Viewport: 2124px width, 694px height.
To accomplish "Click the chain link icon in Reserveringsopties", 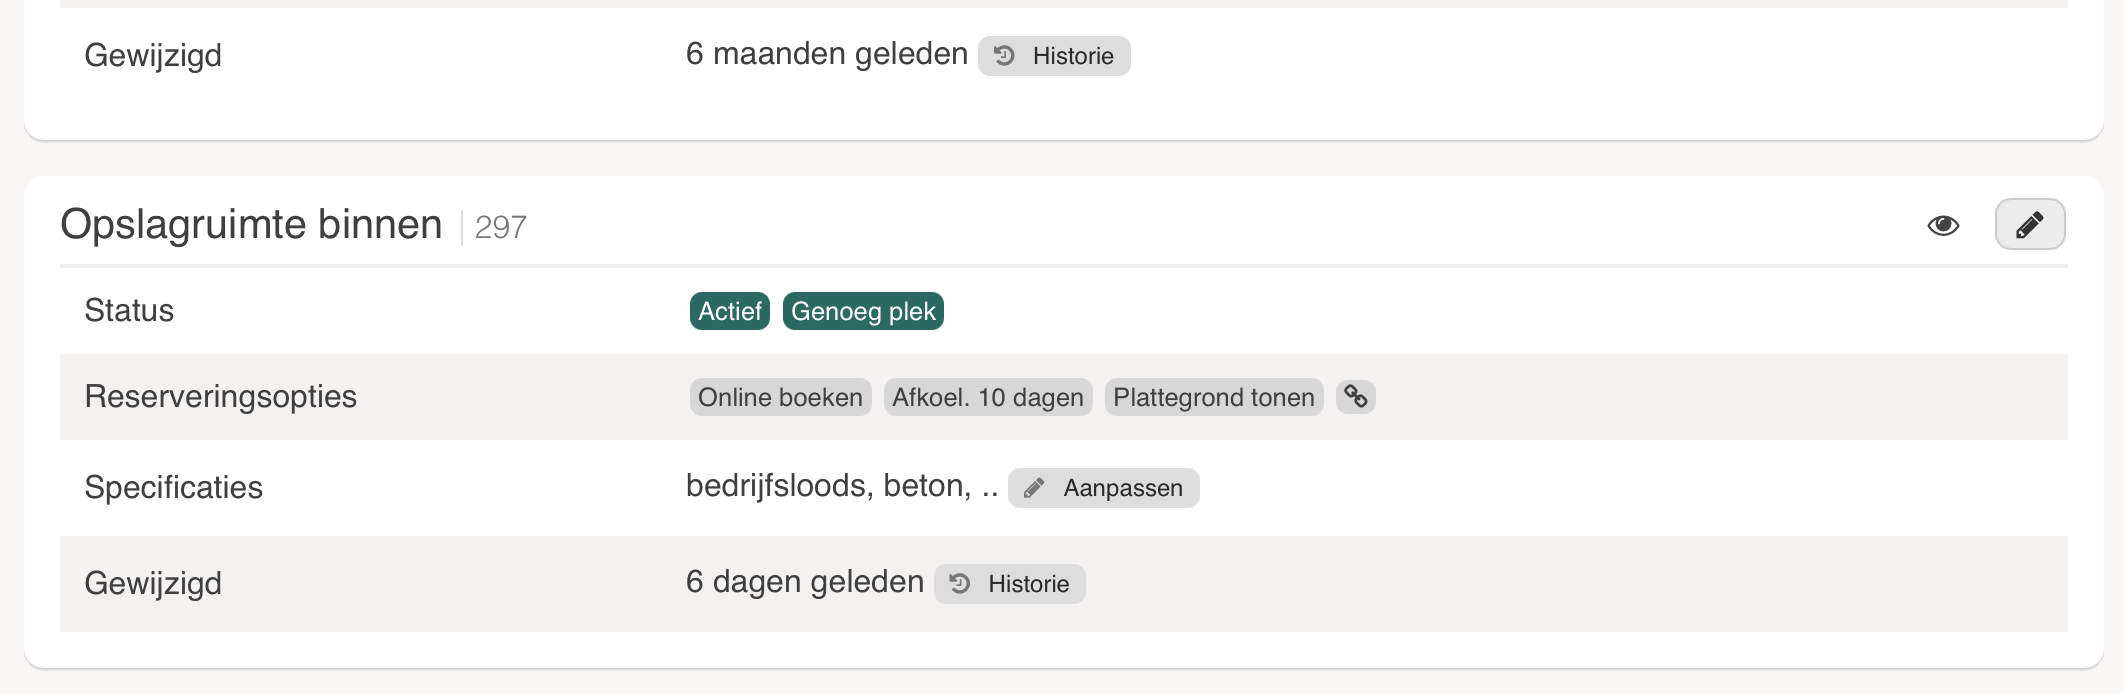I will coord(1356,397).
